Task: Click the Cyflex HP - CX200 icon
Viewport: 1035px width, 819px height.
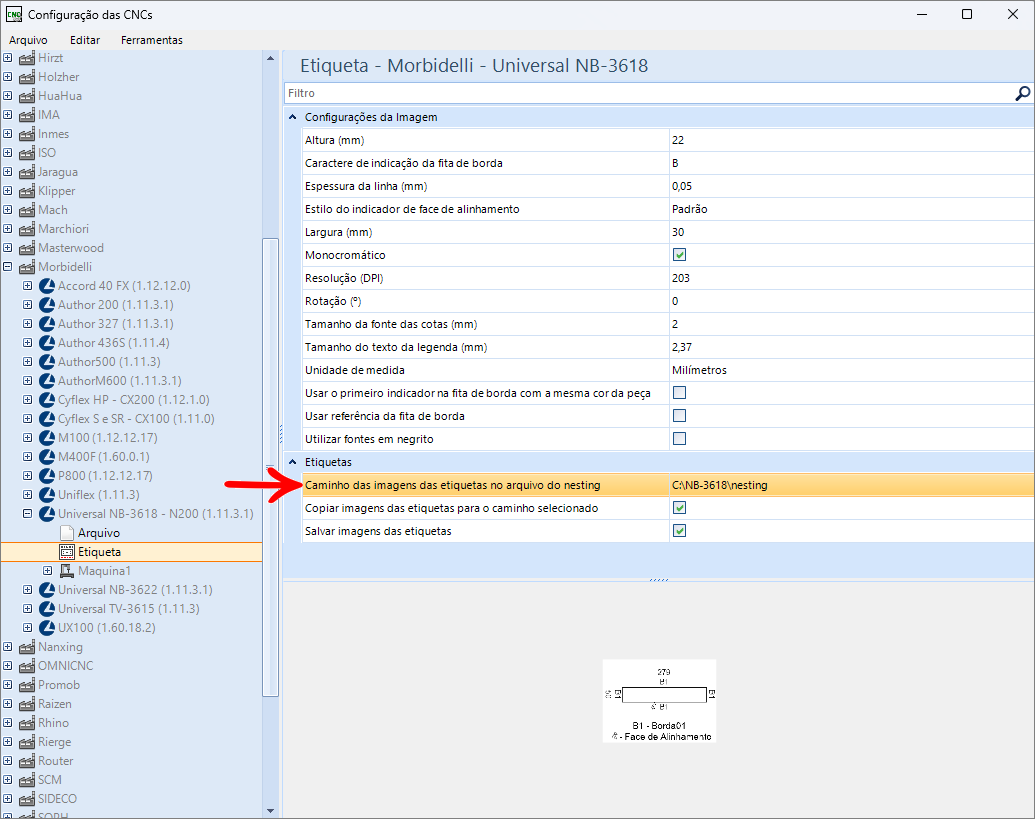Action: (x=47, y=401)
